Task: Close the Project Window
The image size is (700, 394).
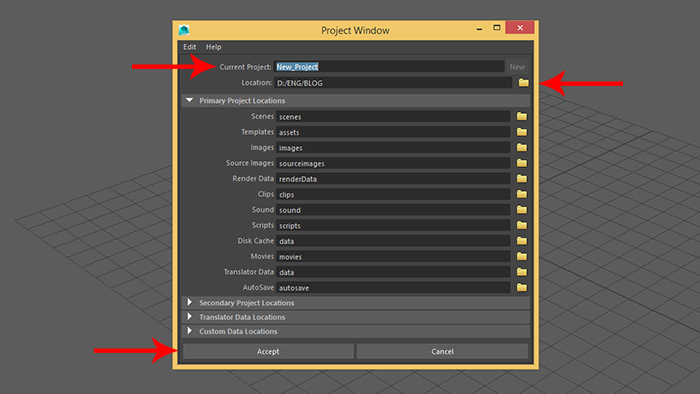Action: coord(520,28)
